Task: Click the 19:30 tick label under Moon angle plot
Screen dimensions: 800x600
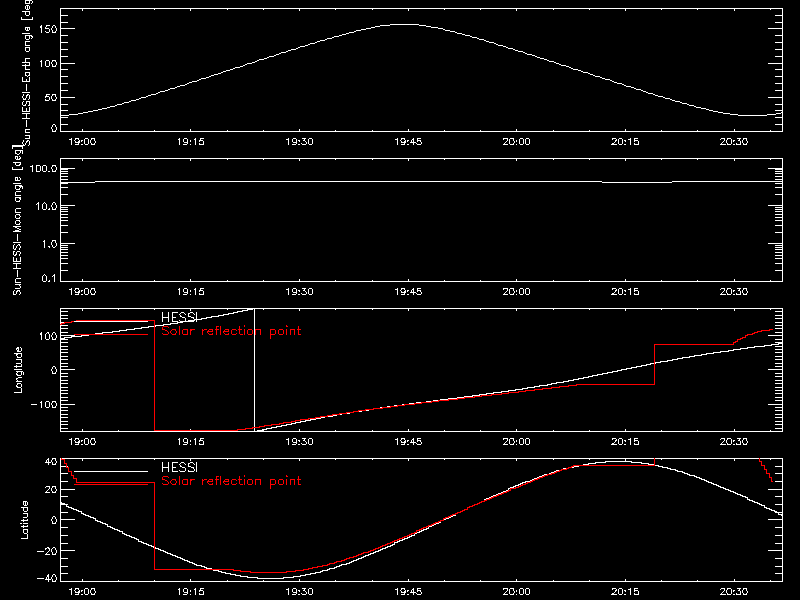Action: 299,292
